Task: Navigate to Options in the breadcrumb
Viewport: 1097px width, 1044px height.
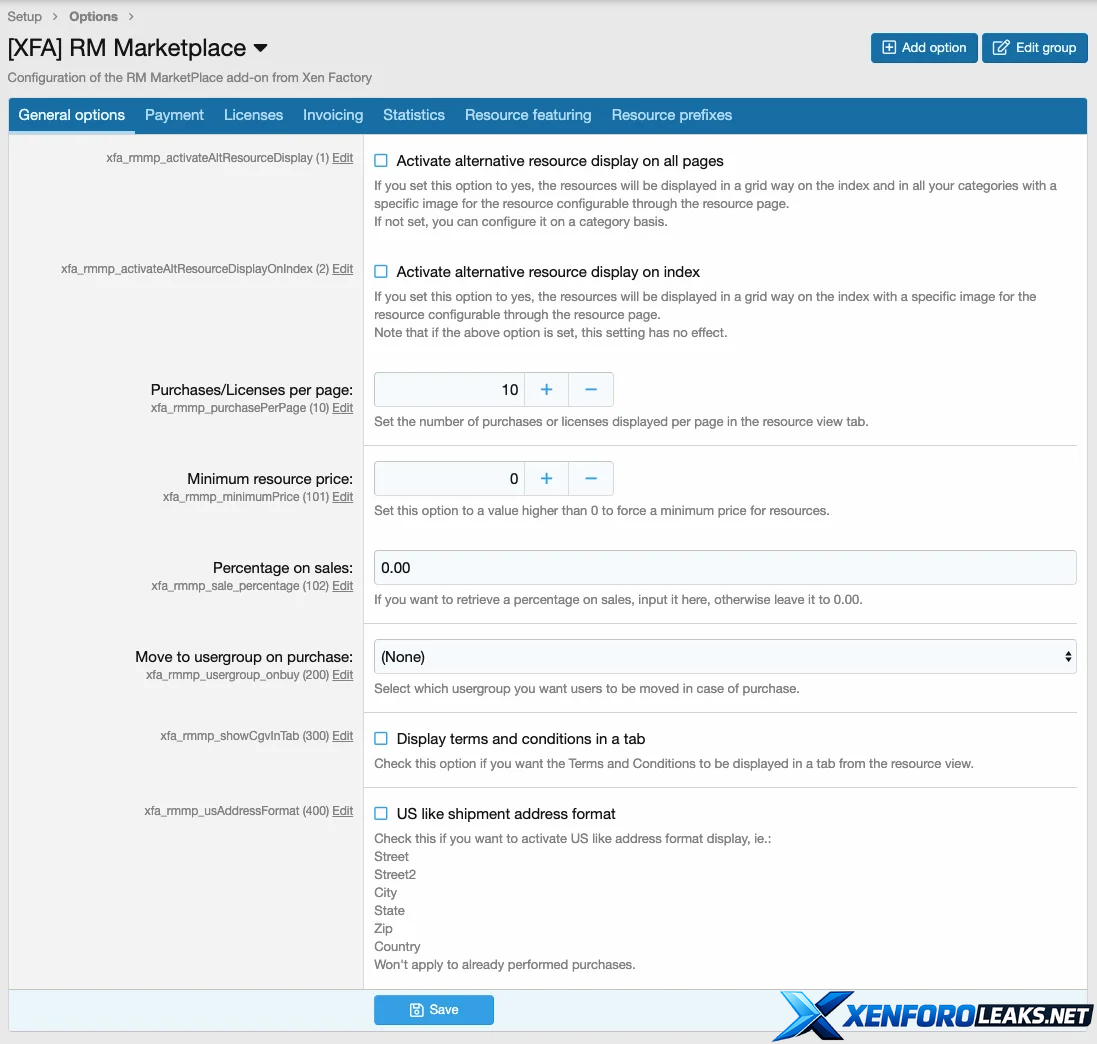Action: (x=93, y=16)
